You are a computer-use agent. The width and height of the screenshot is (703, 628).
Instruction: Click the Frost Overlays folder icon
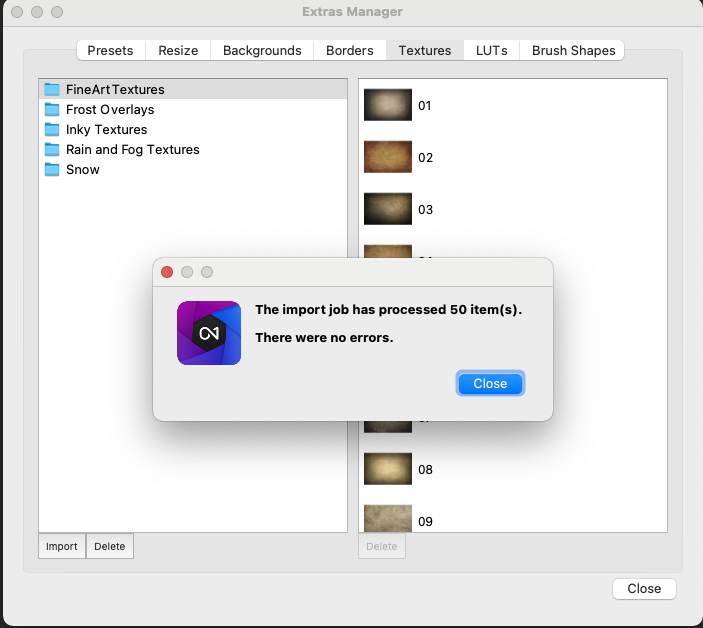(52, 110)
